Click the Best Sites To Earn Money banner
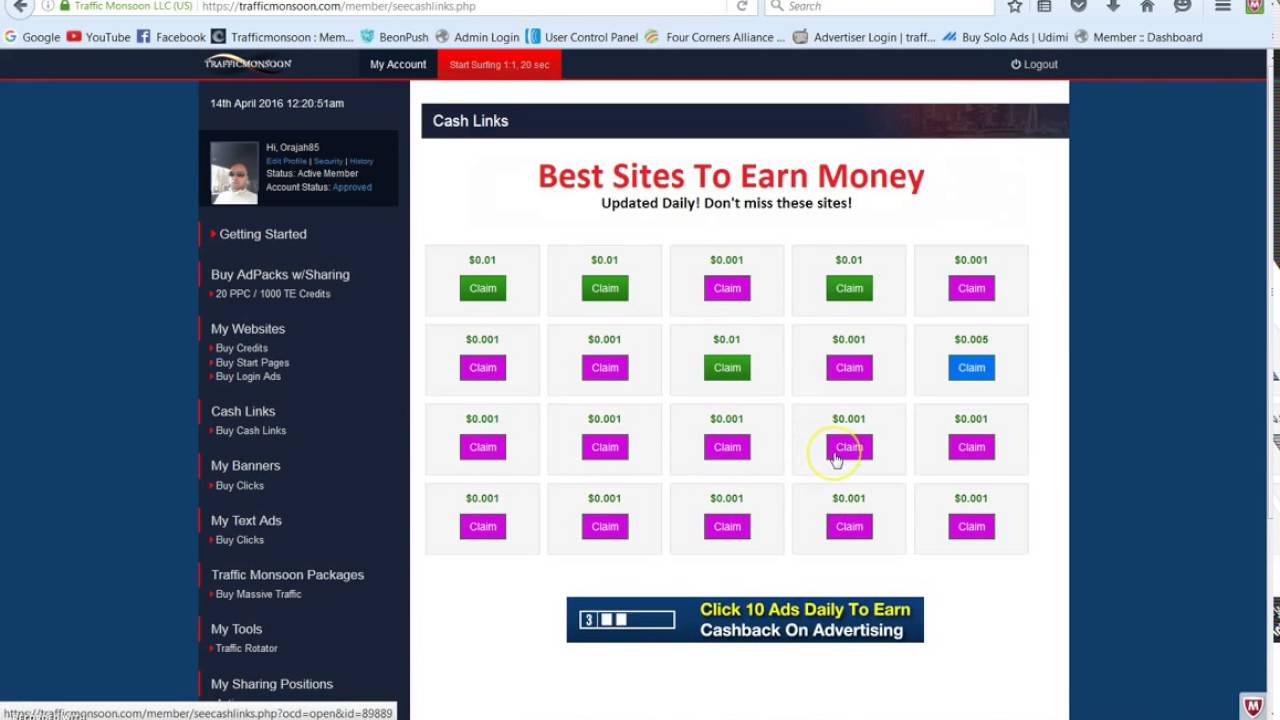The width and height of the screenshot is (1280, 720). 730,186
